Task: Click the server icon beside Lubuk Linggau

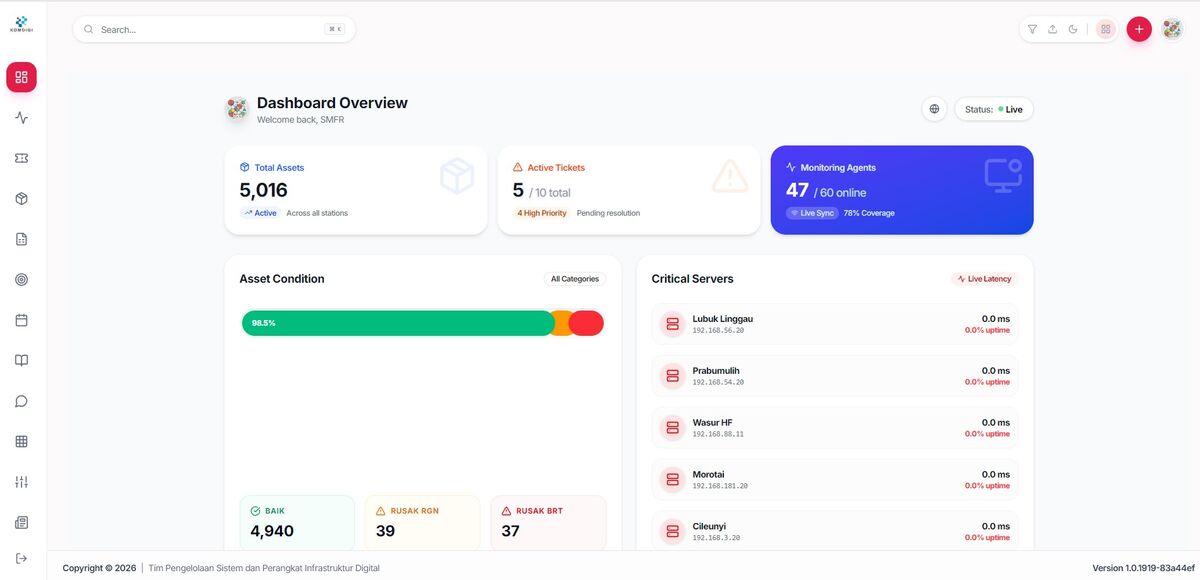Action: pos(672,324)
